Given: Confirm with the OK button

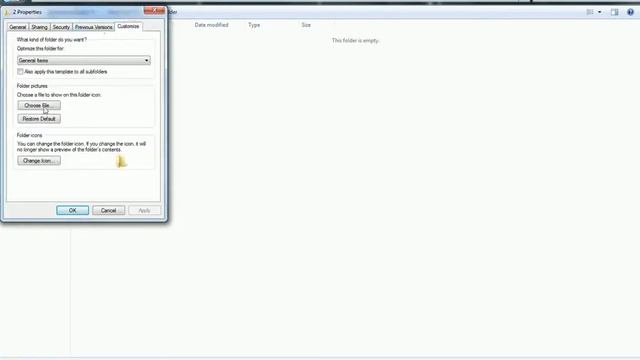Looking at the screenshot, I should (73, 210).
